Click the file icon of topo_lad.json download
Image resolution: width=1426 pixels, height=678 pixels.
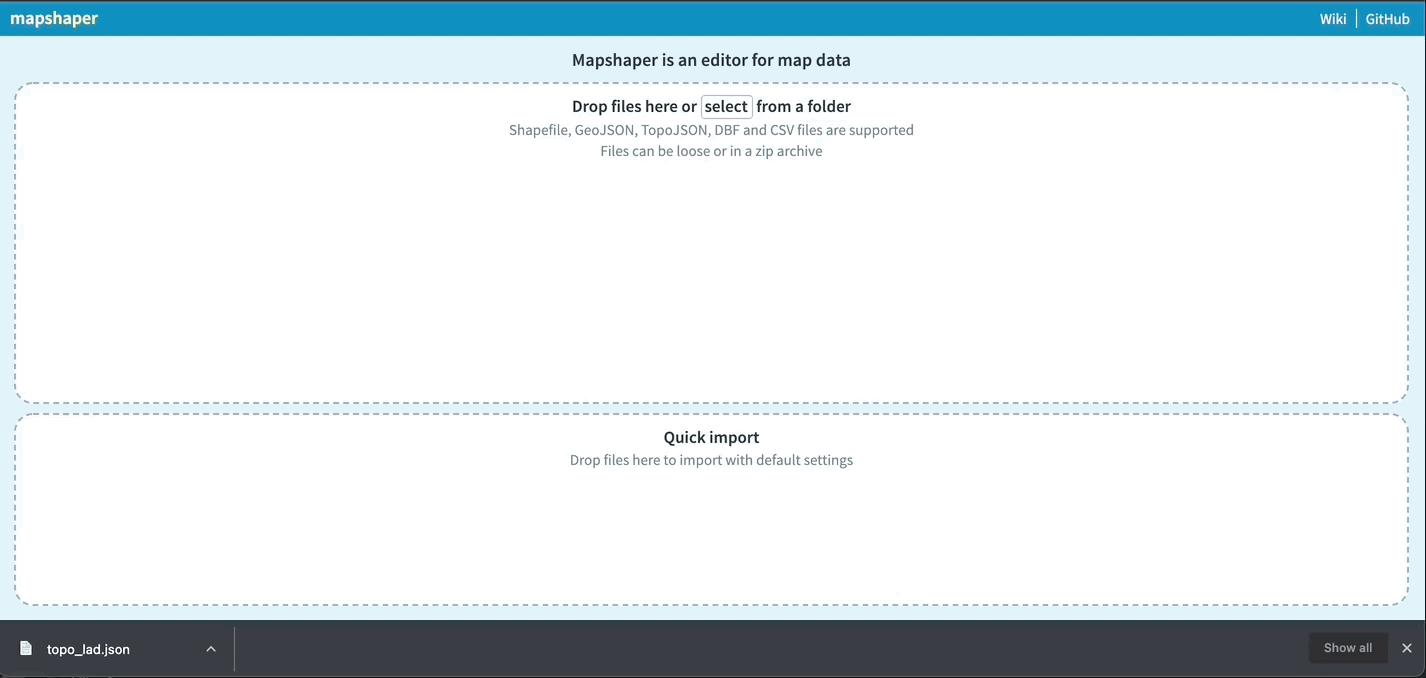pyautogui.click(x=26, y=649)
